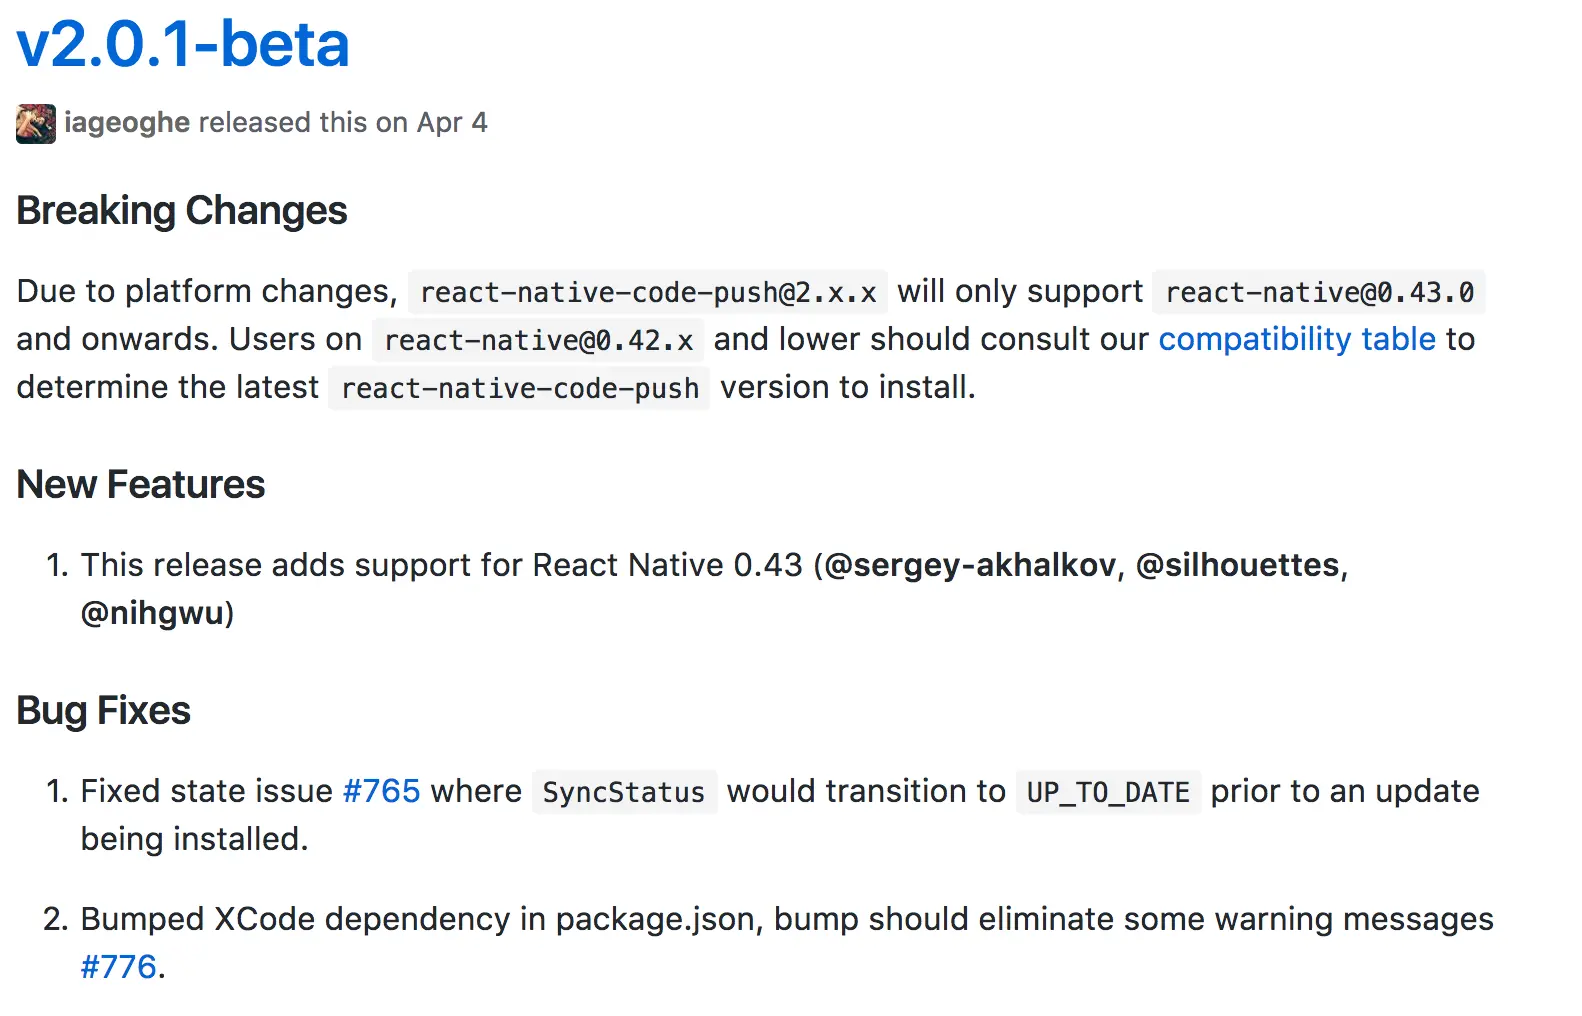
Task: Visit the @silhouettes mention
Action: point(1238,565)
